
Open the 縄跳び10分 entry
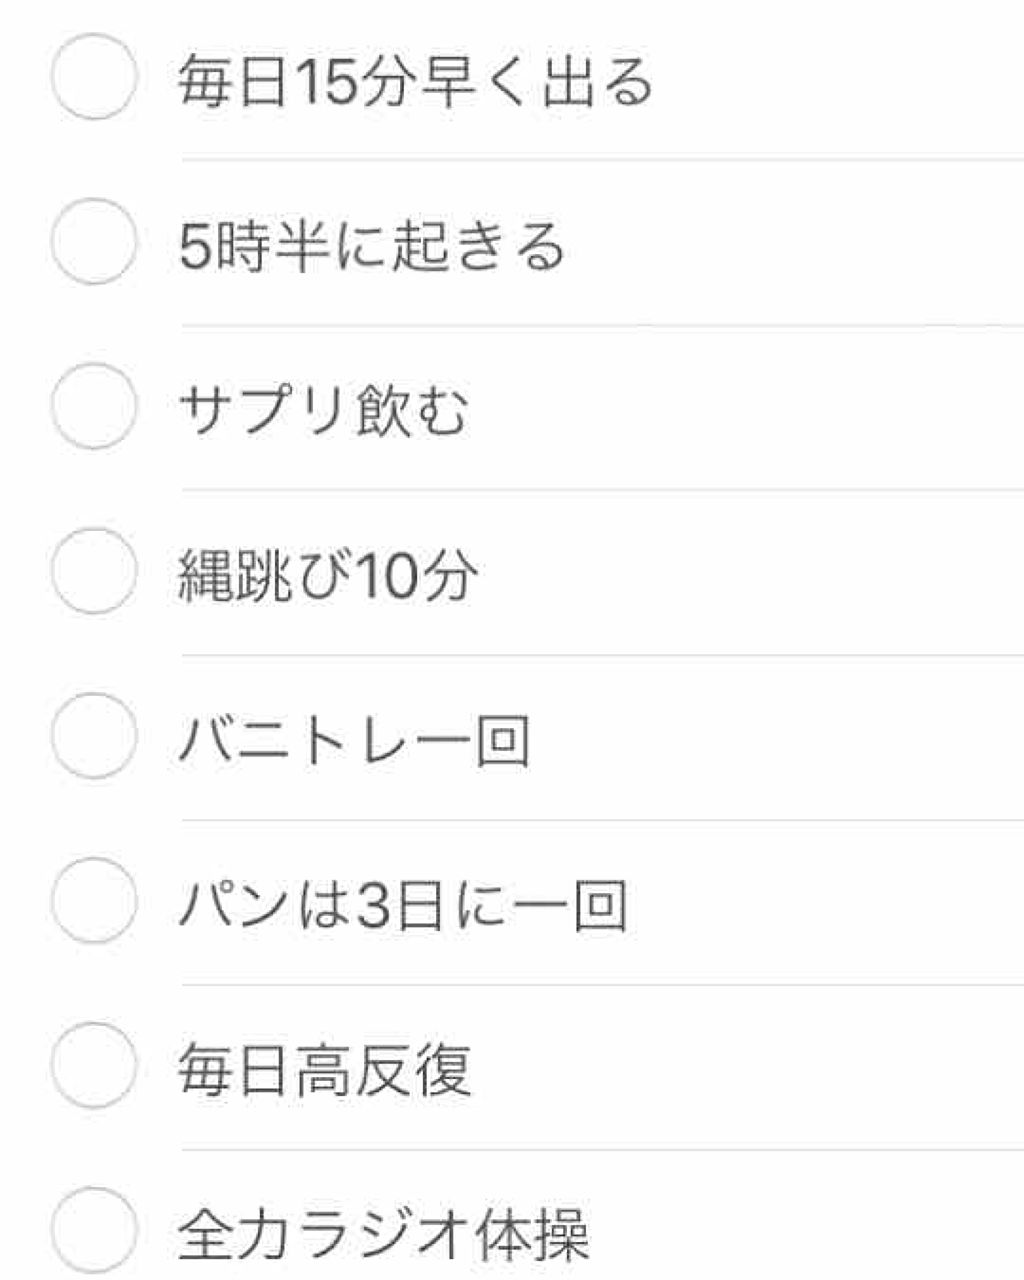pyautogui.click(x=330, y=575)
